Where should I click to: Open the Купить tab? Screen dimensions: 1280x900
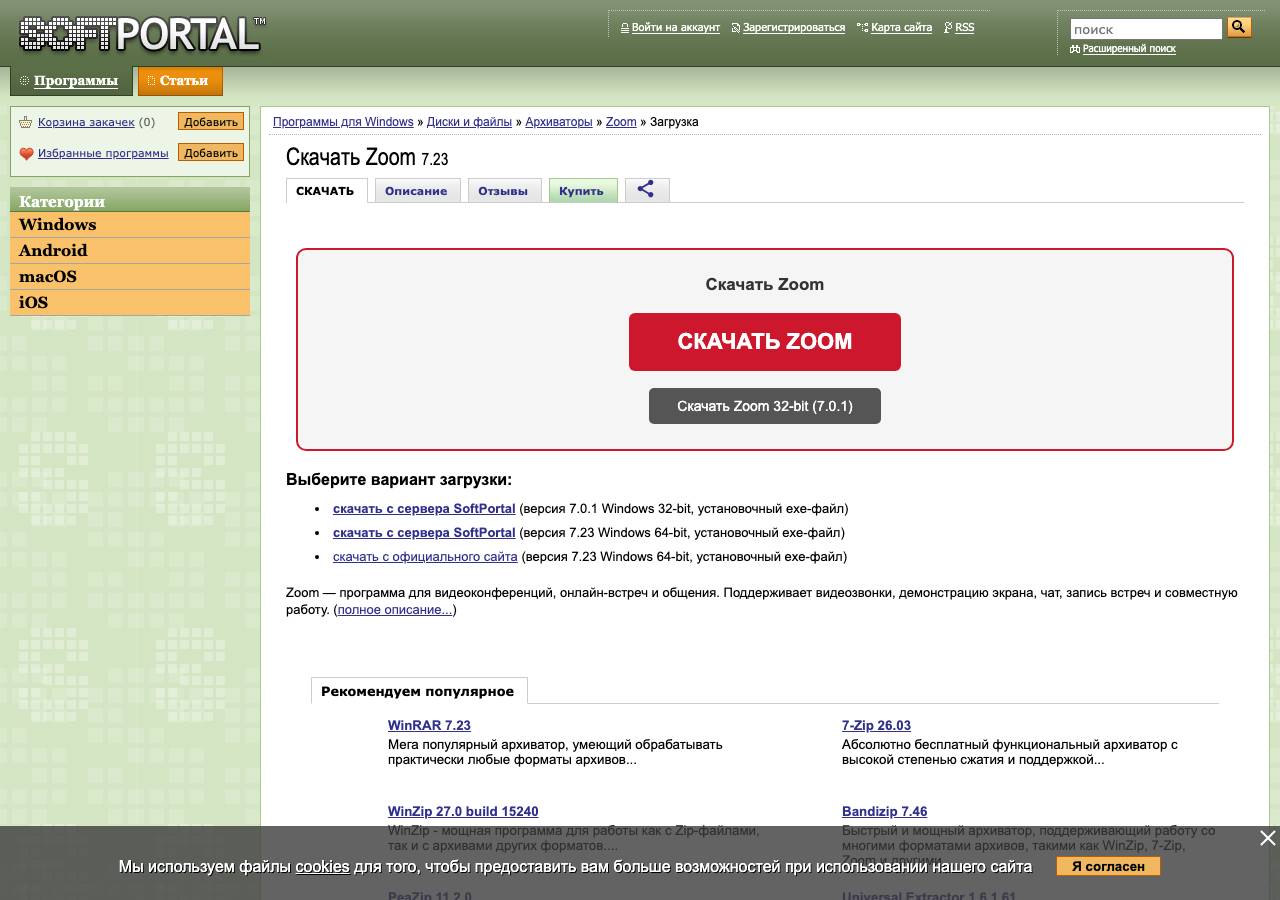coord(582,190)
